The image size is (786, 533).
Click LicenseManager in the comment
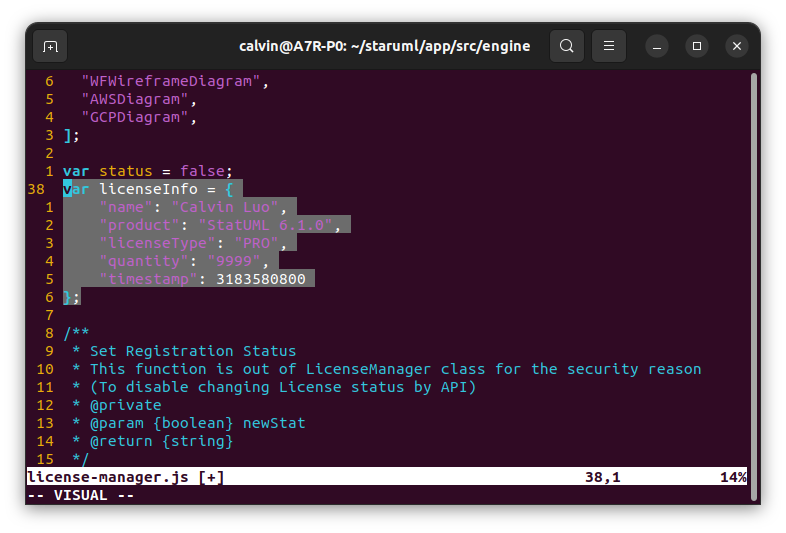[368, 370]
